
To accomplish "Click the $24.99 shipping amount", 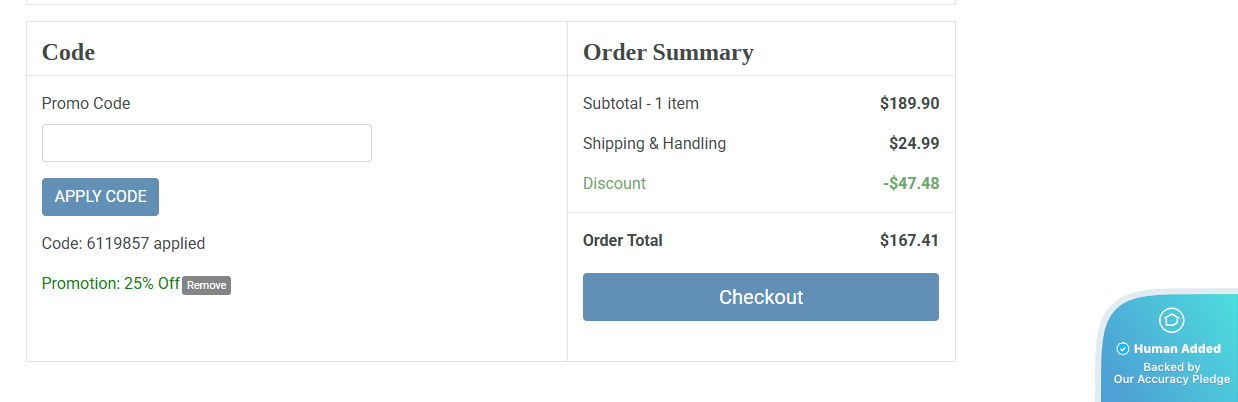I will (x=914, y=143).
